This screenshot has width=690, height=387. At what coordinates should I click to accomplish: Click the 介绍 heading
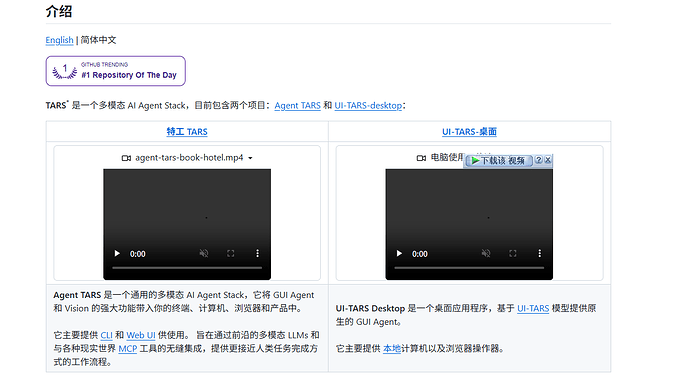[x=59, y=11]
